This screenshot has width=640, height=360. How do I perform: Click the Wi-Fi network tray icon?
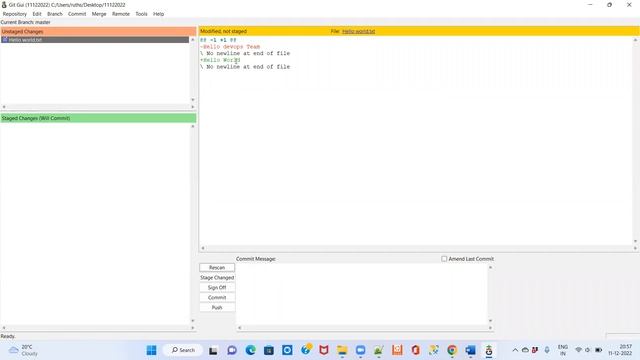578,350
